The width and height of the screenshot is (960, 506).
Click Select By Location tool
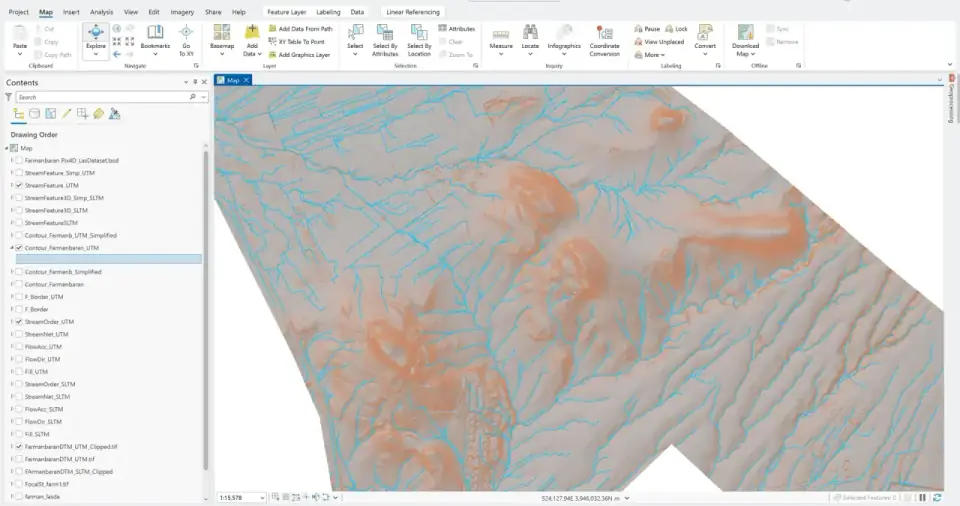[419, 40]
